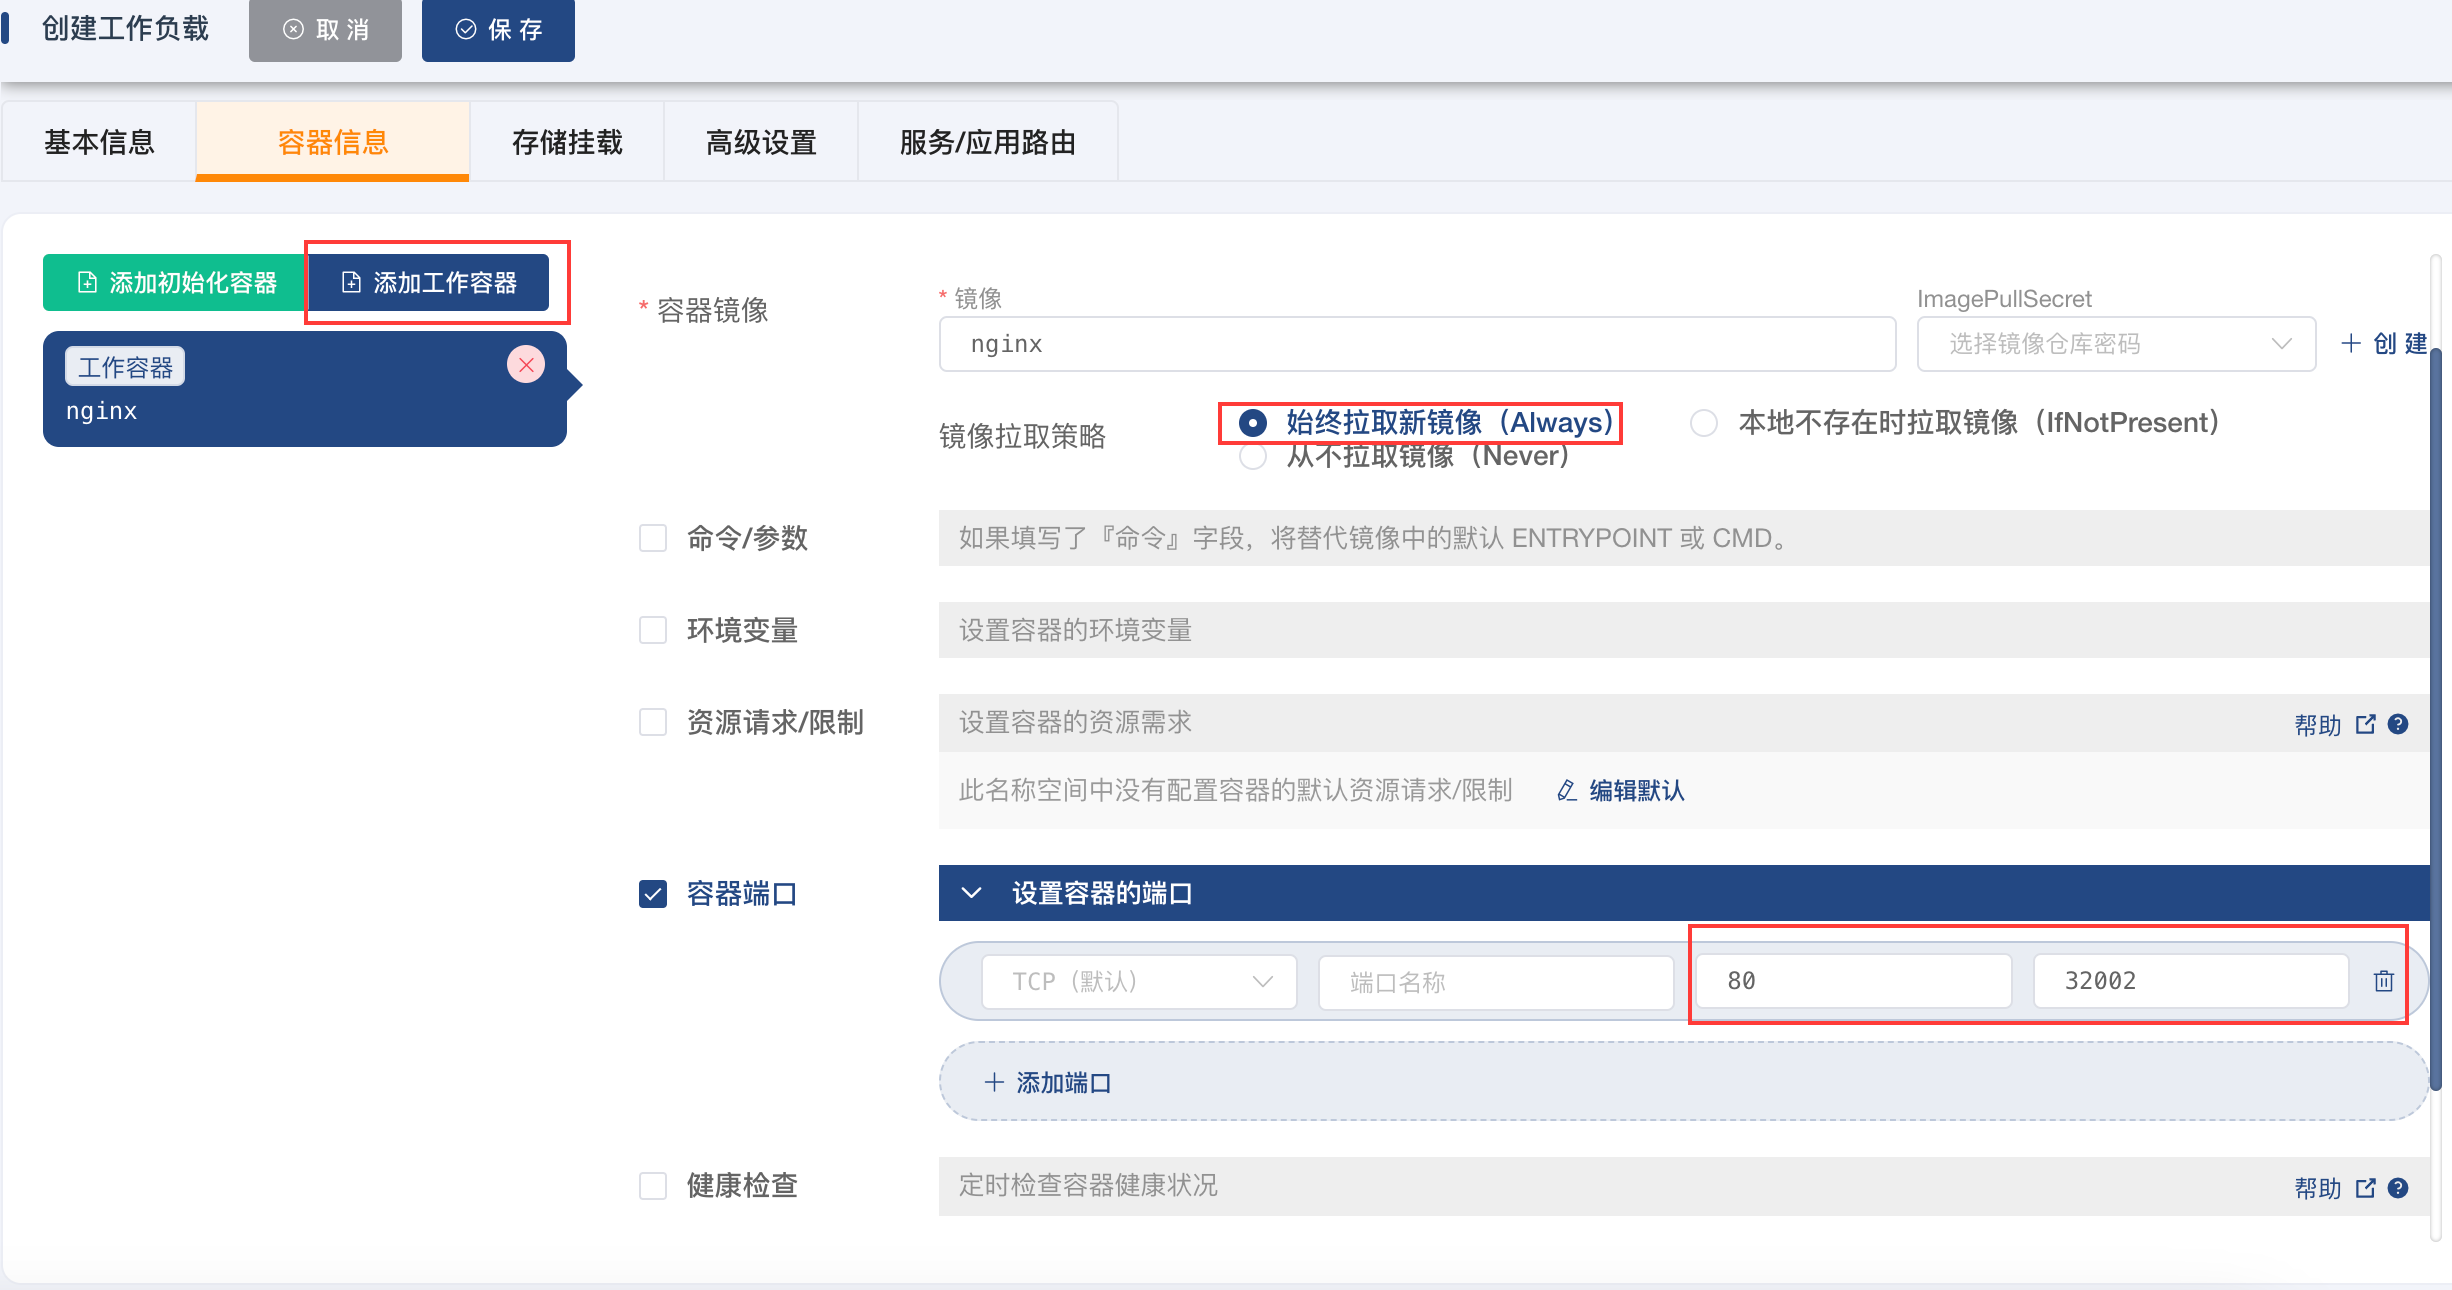Switch to the 存储挂载 tab
The height and width of the screenshot is (1290, 2452).
click(567, 142)
